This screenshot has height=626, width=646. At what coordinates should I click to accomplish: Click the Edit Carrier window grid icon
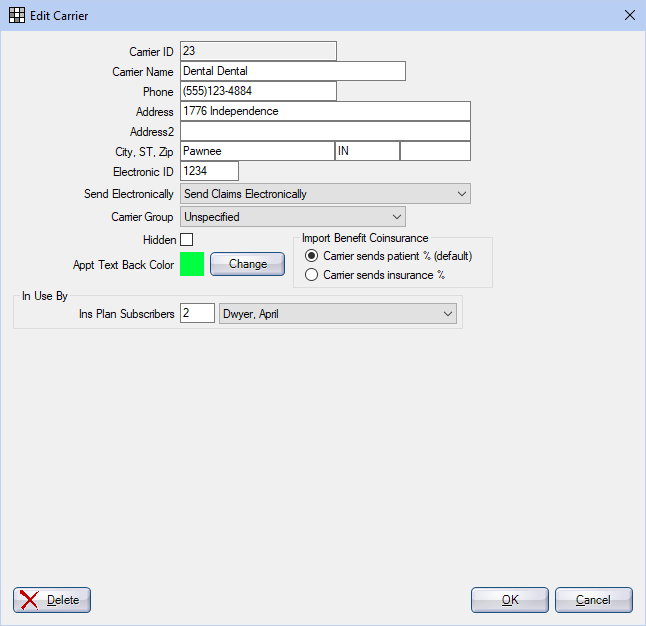(x=17, y=15)
